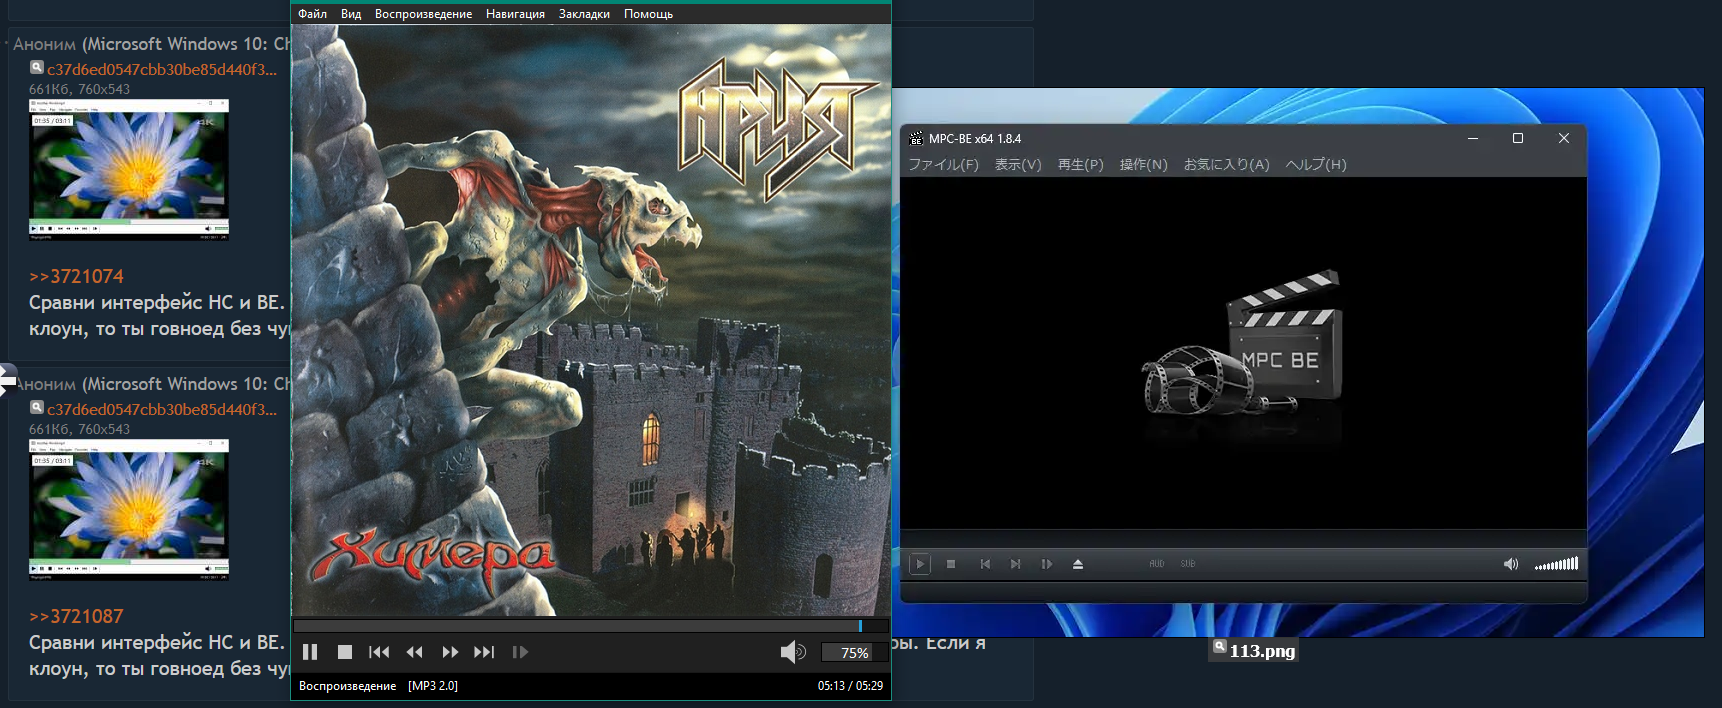Rewind using double-left arrows button
Viewport: 1722px width, 708px height.
tap(415, 652)
